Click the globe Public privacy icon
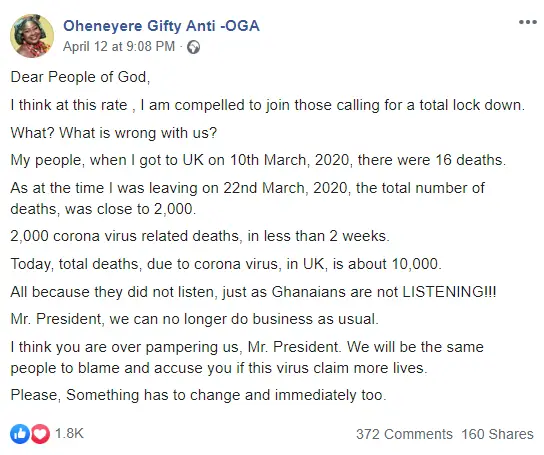544x455 pixels. [193, 47]
